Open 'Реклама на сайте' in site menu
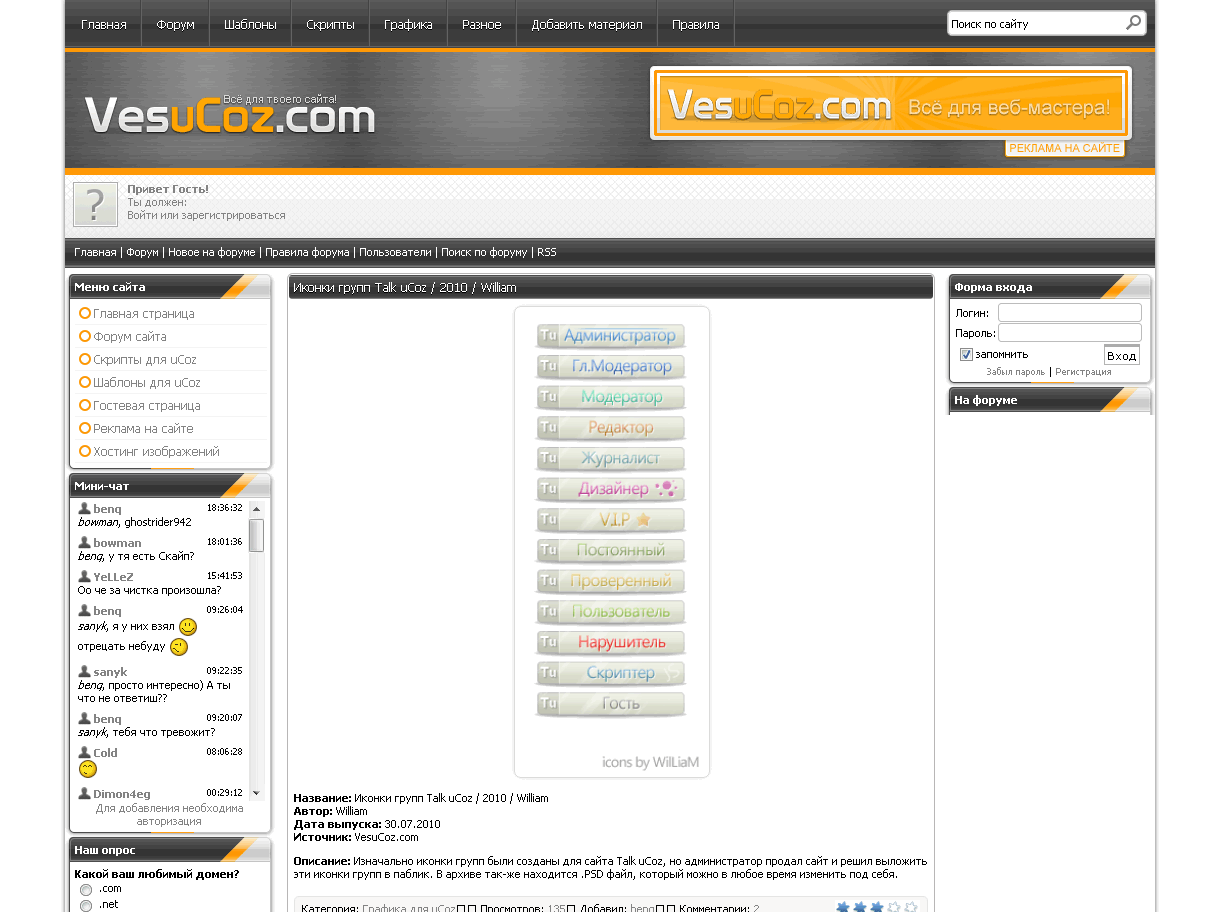 coord(143,429)
